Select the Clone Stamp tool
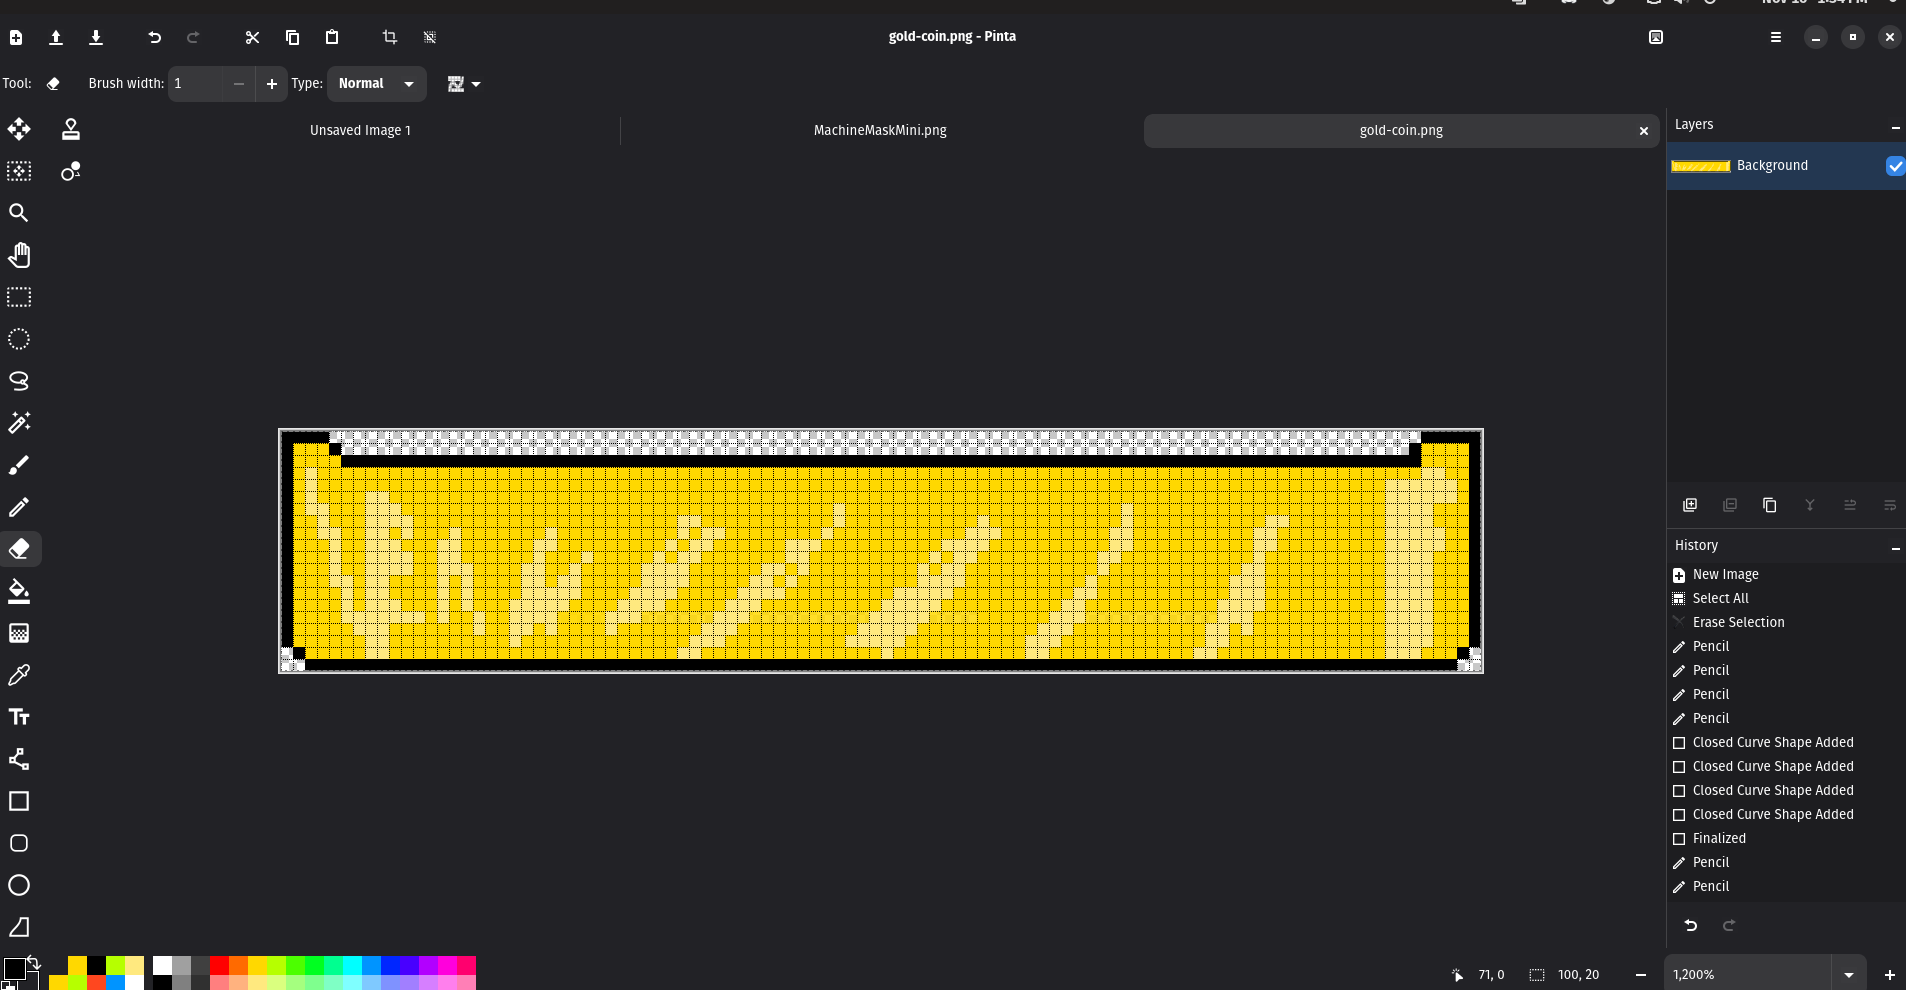This screenshot has height=990, width=1906. pyautogui.click(x=70, y=129)
